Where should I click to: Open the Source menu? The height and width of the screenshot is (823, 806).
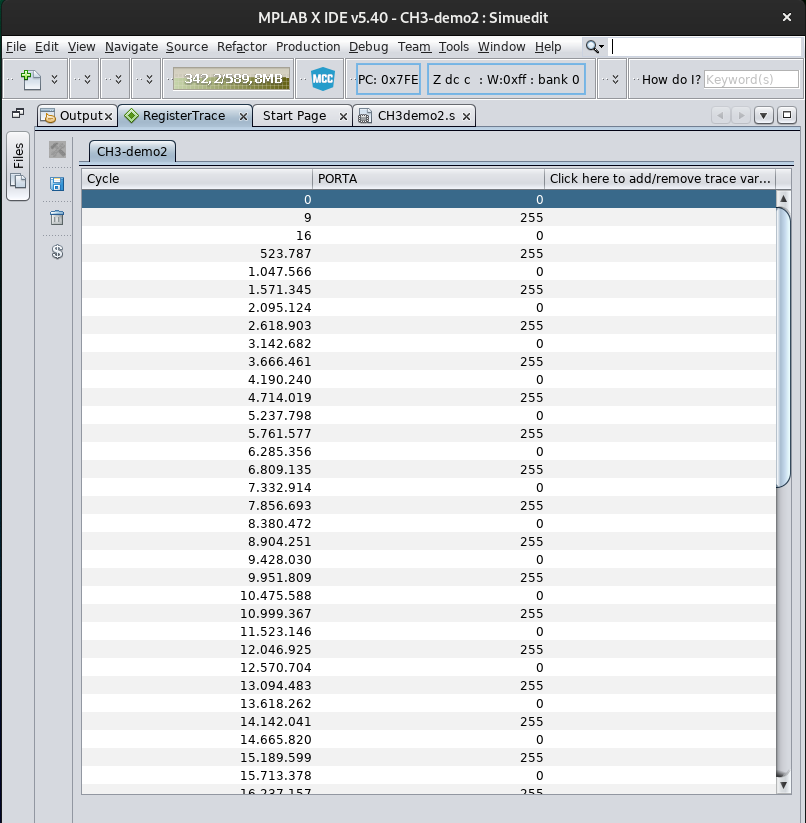[x=187, y=47]
